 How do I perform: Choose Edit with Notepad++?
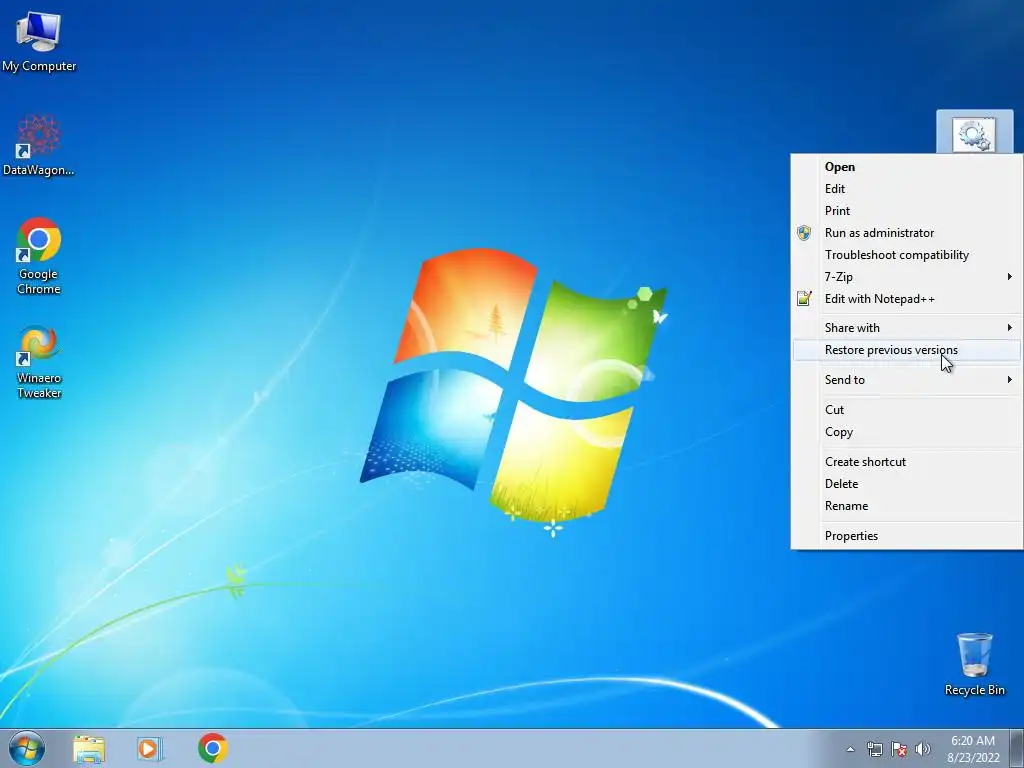[x=907, y=299]
